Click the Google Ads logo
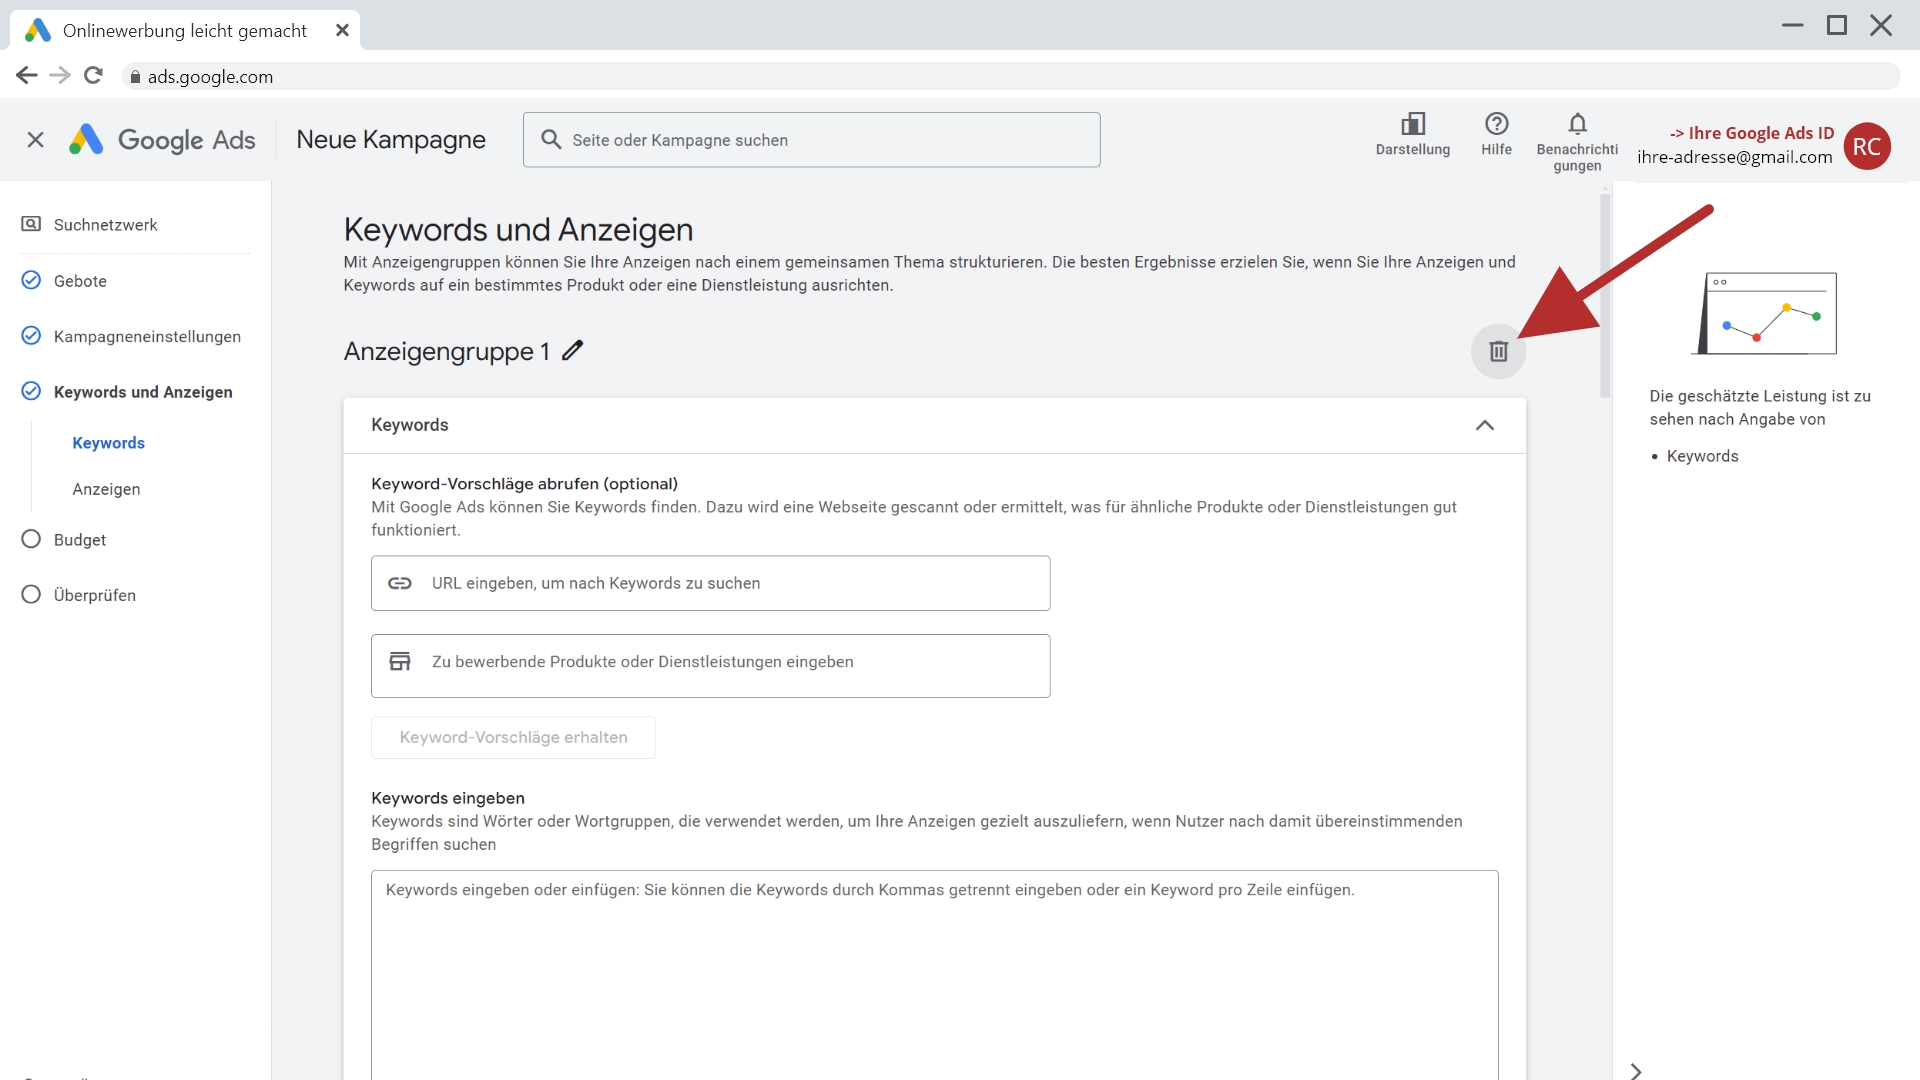This screenshot has width=1920, height=1080. 162,140
